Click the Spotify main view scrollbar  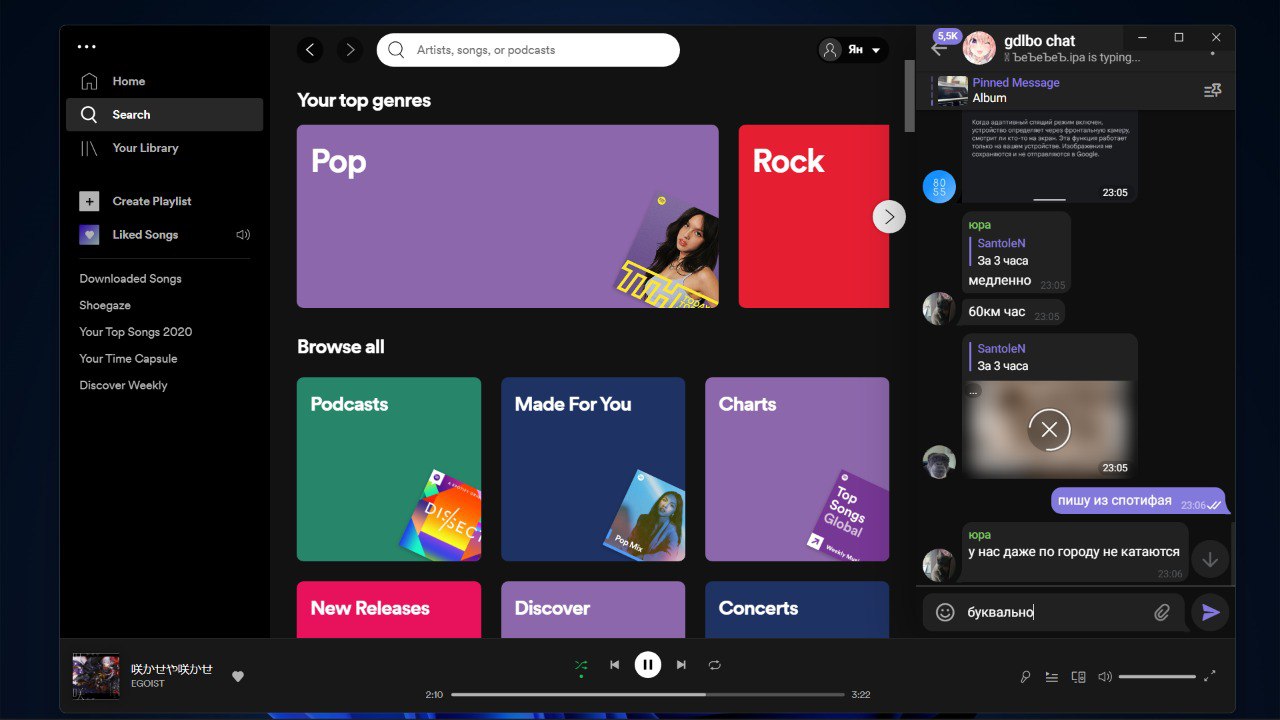pos(909,96)
